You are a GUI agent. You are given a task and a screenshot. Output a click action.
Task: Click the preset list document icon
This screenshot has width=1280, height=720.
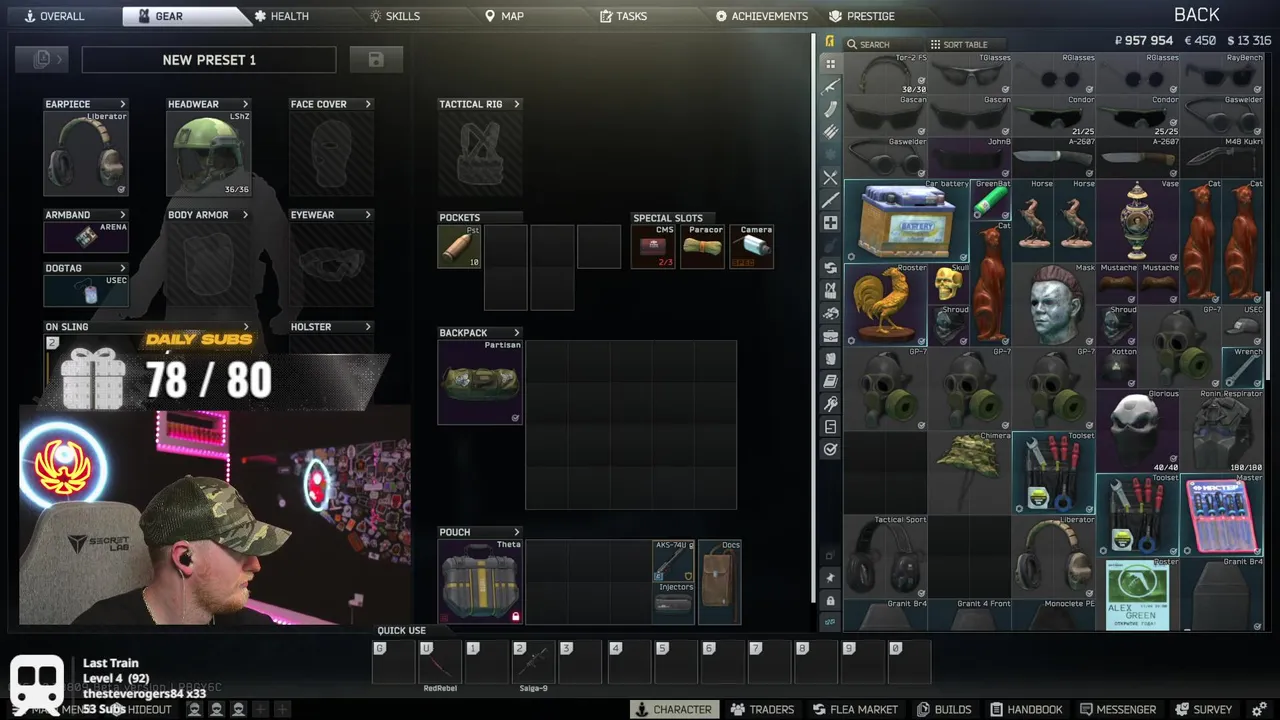tap(42, 60)
